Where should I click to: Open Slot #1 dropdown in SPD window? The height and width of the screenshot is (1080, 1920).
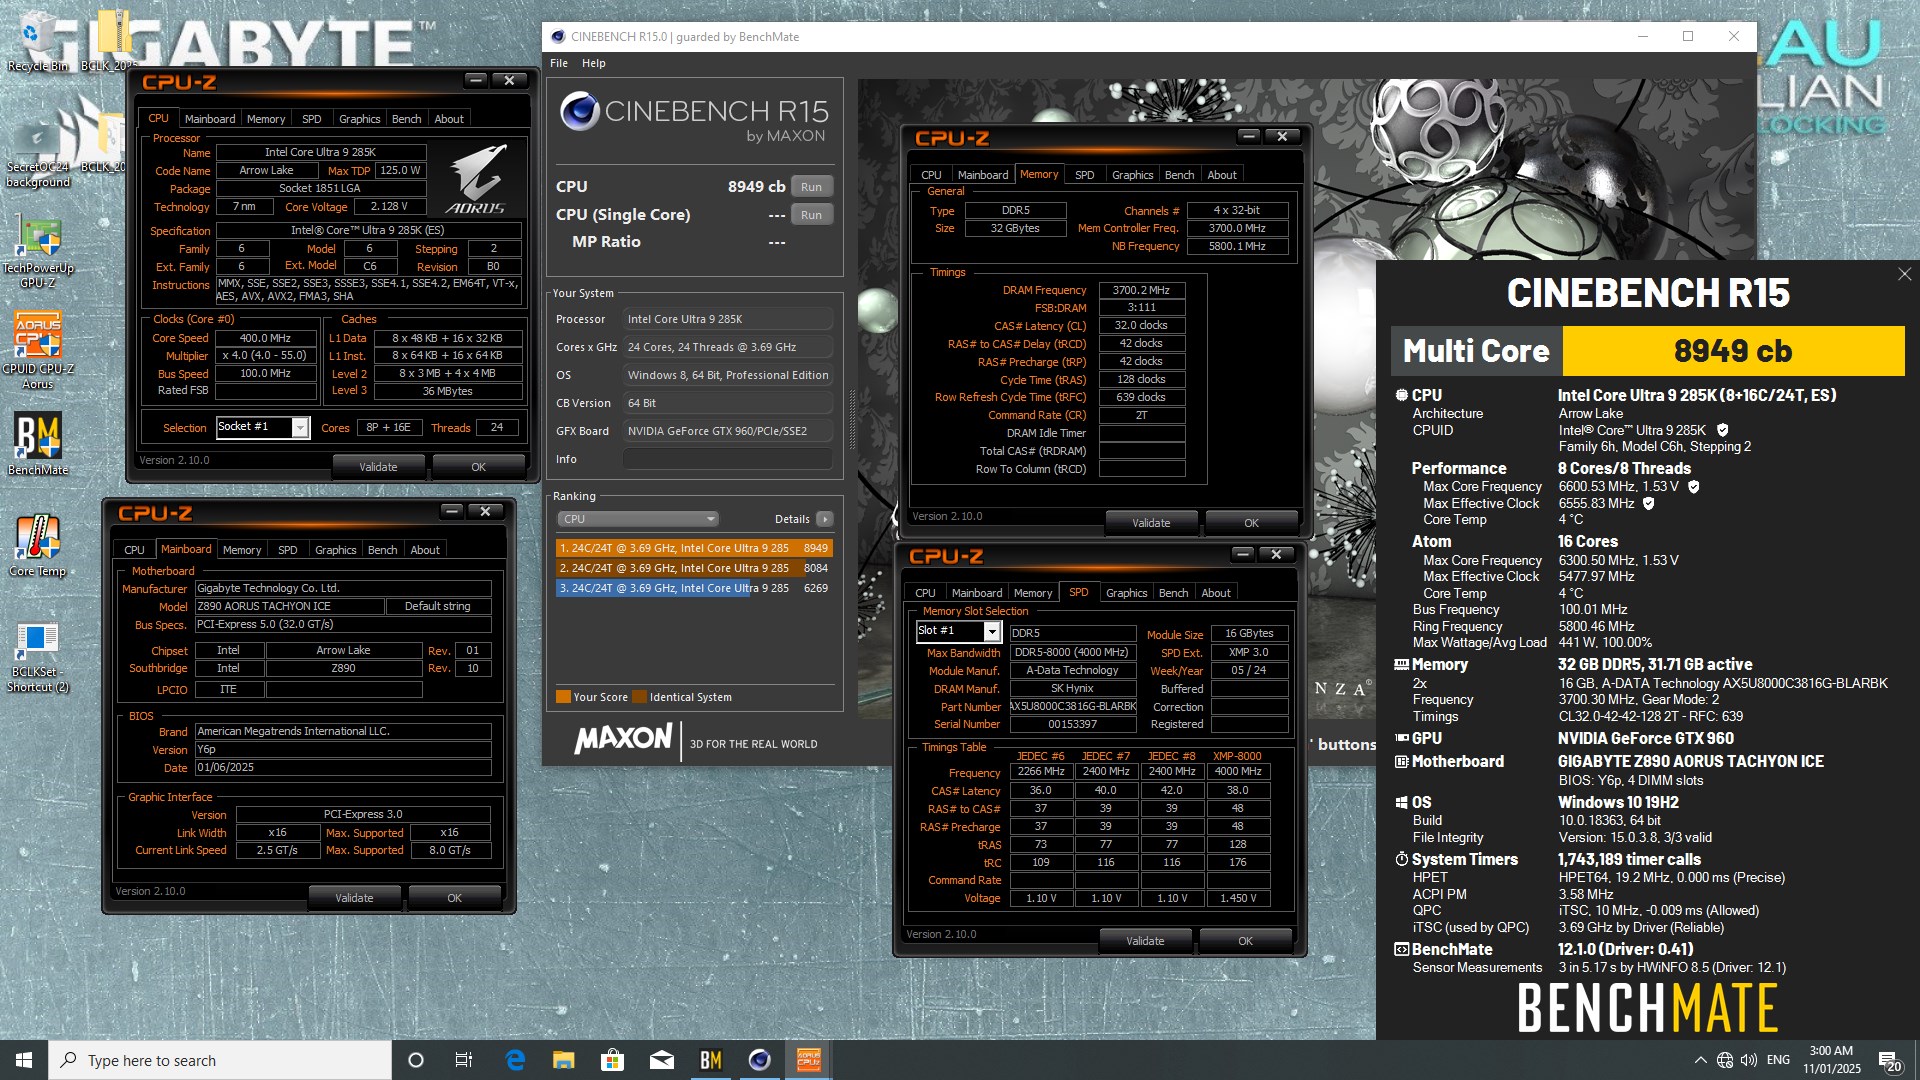(x=991, y=631)
